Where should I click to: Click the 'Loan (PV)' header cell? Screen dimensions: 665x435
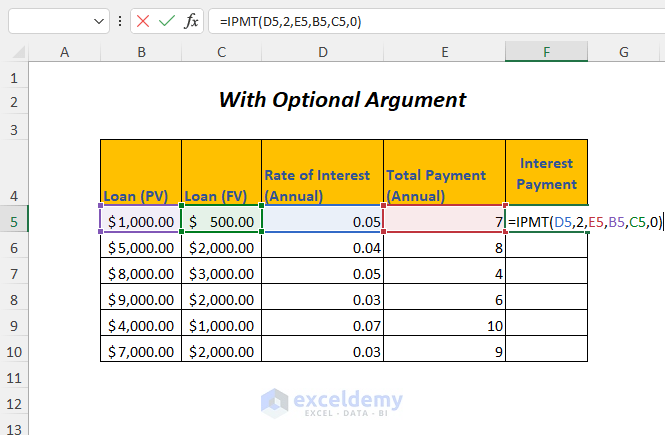141,172
